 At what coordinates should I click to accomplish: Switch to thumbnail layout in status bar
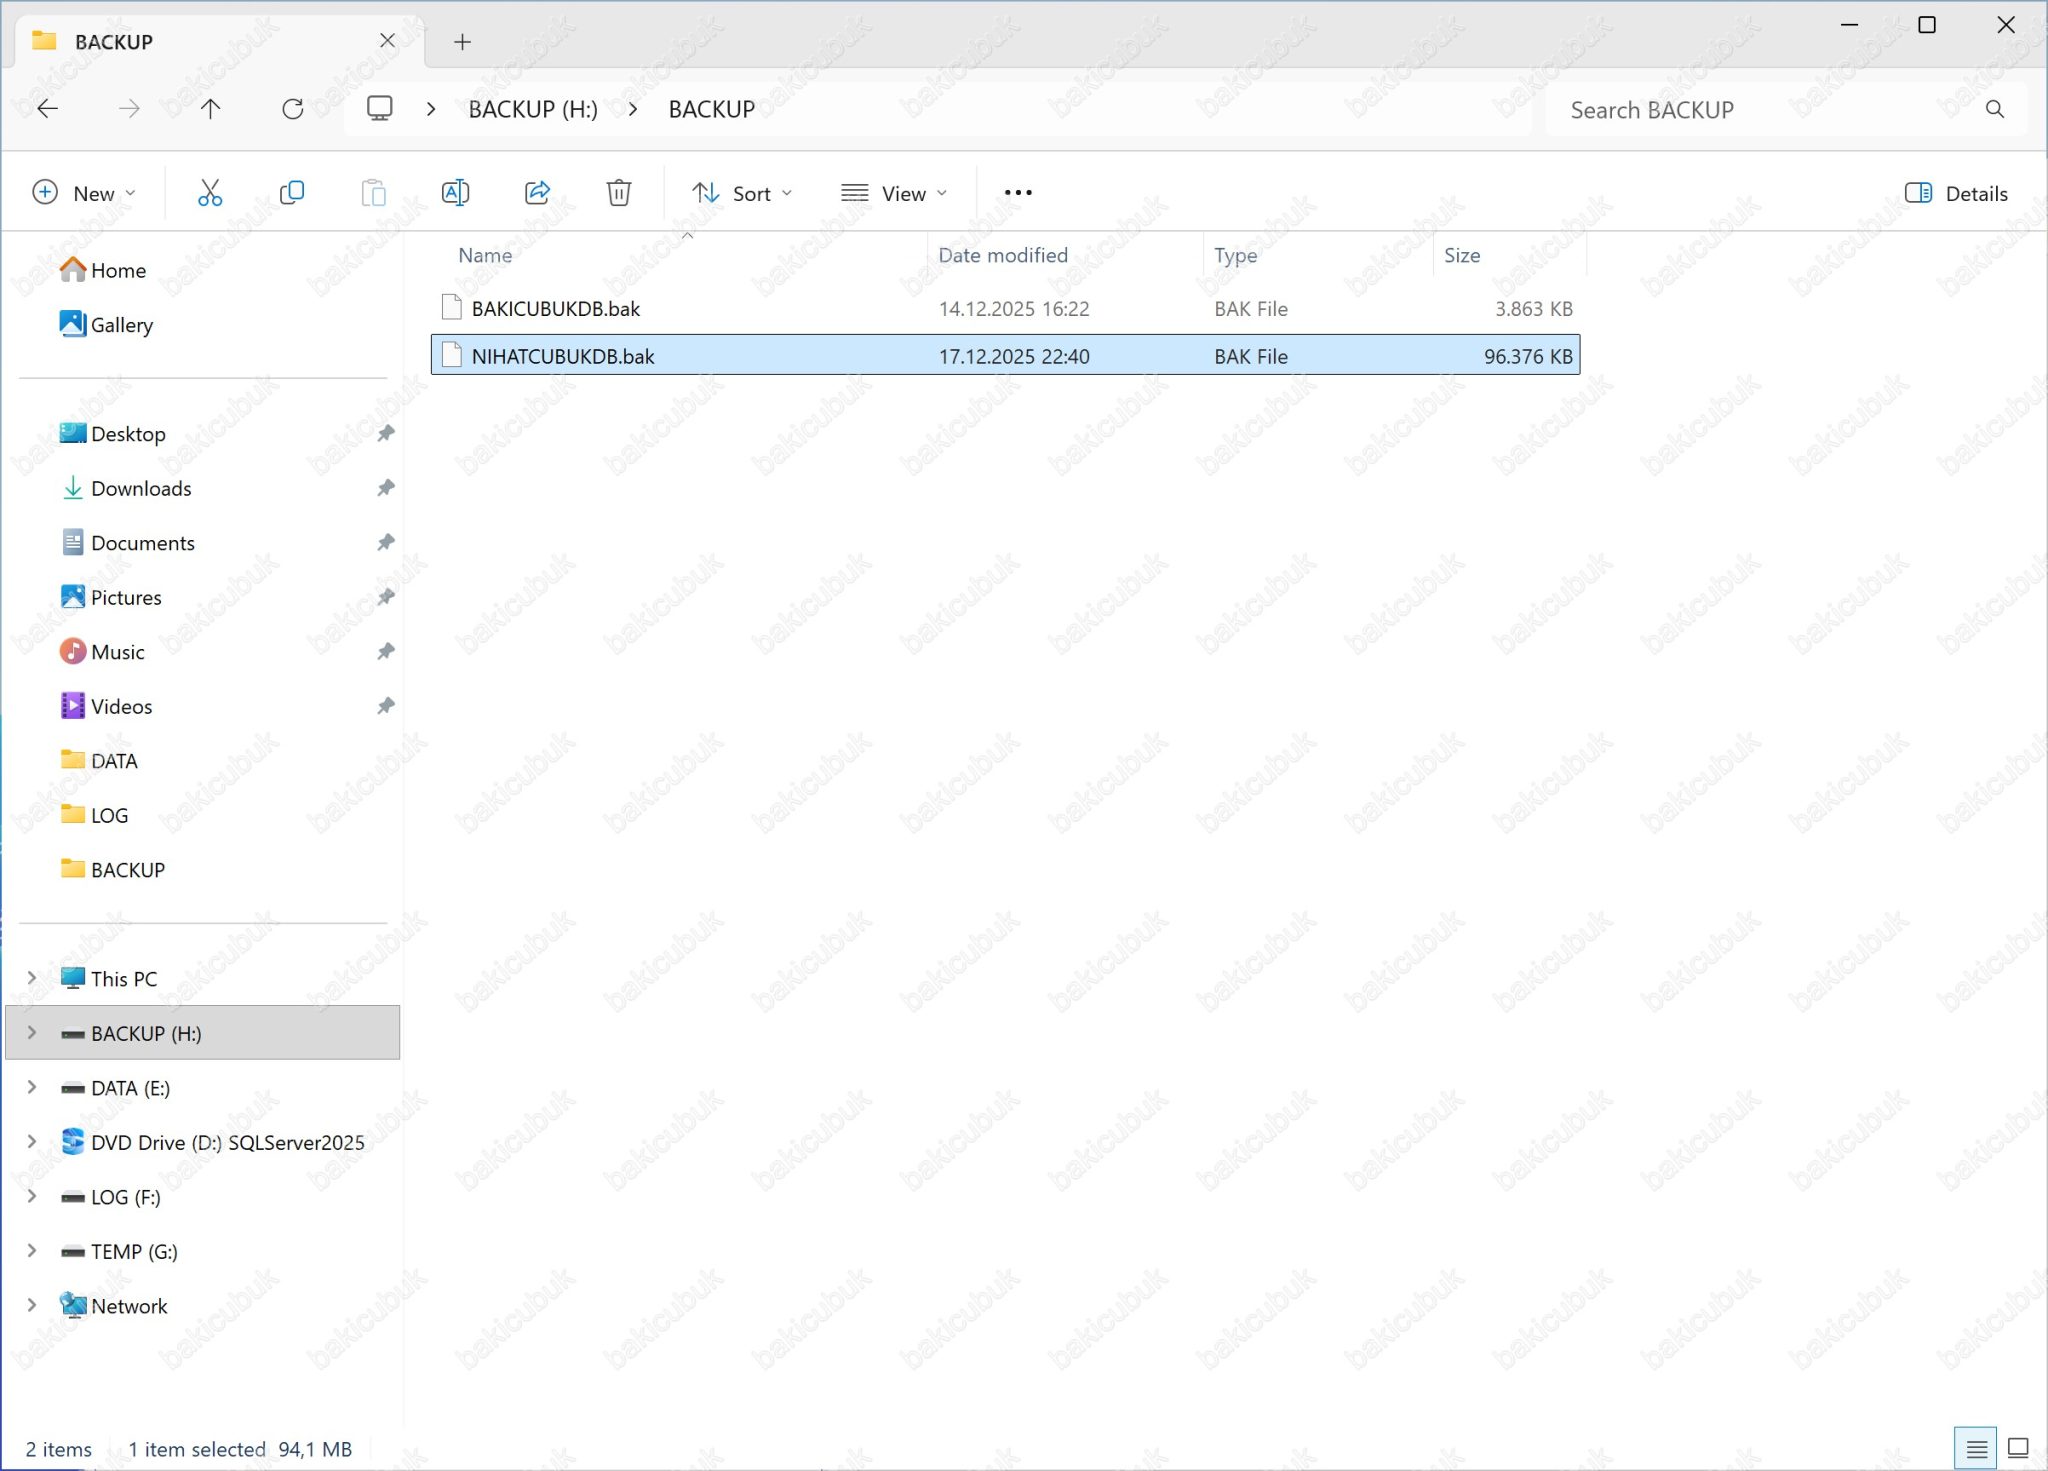2017,1447
